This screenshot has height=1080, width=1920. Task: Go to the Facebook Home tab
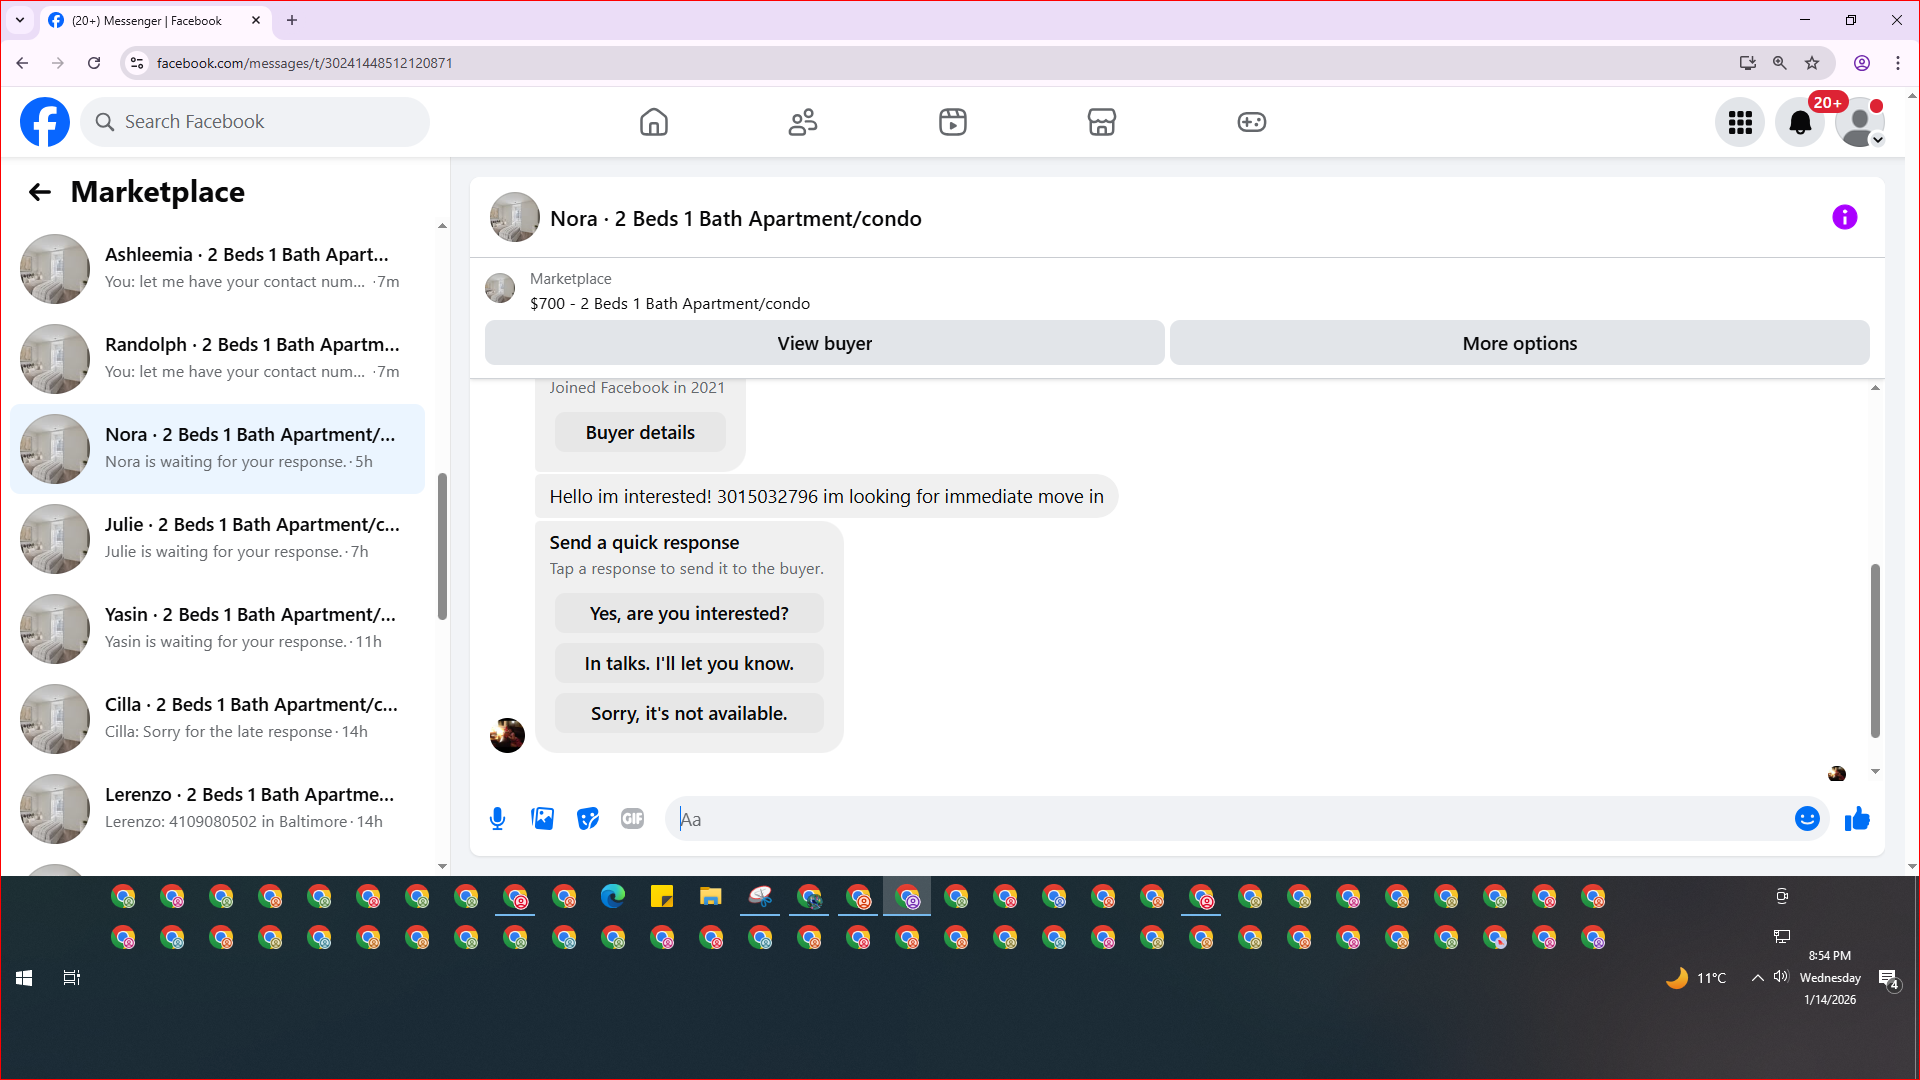[653, 122]
